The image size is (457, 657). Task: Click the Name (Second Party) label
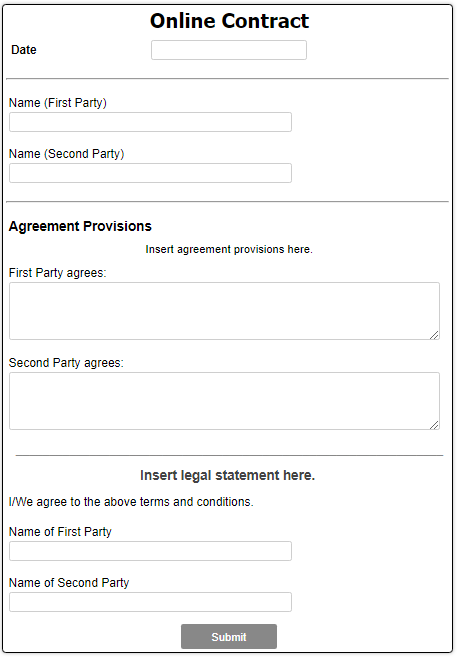click(67, 154)
